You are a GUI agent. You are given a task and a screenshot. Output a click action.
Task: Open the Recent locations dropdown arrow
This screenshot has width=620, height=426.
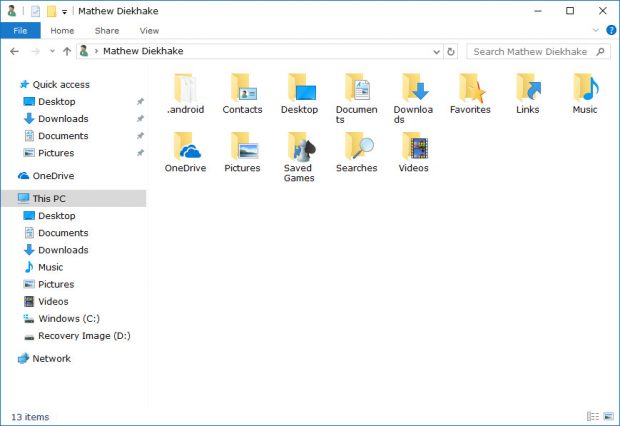pos(52,51)
